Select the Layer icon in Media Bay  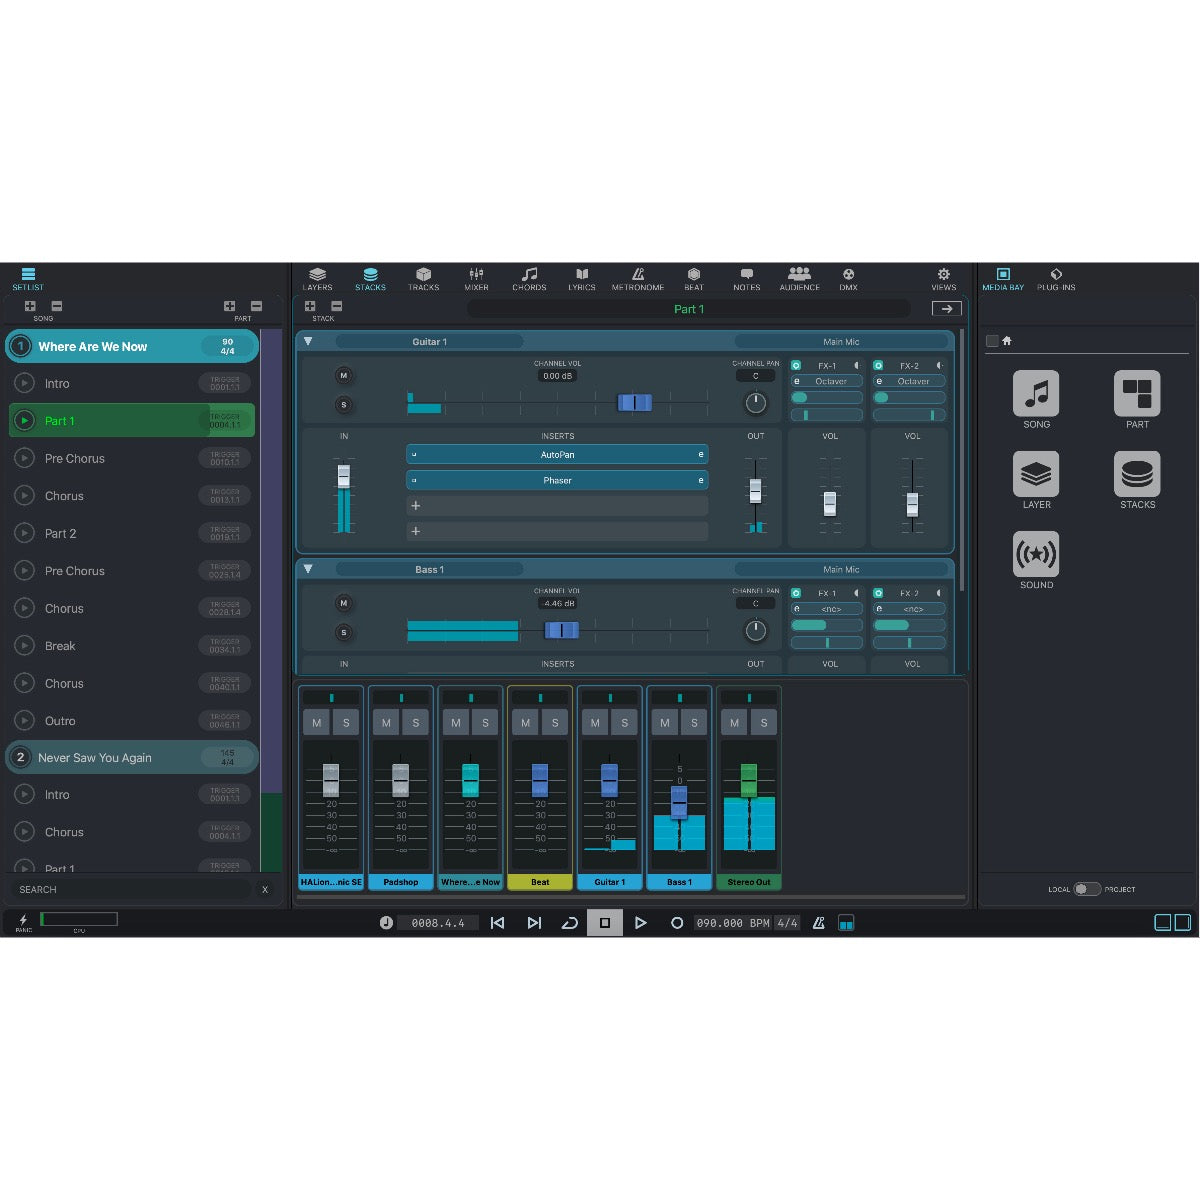1036,473
